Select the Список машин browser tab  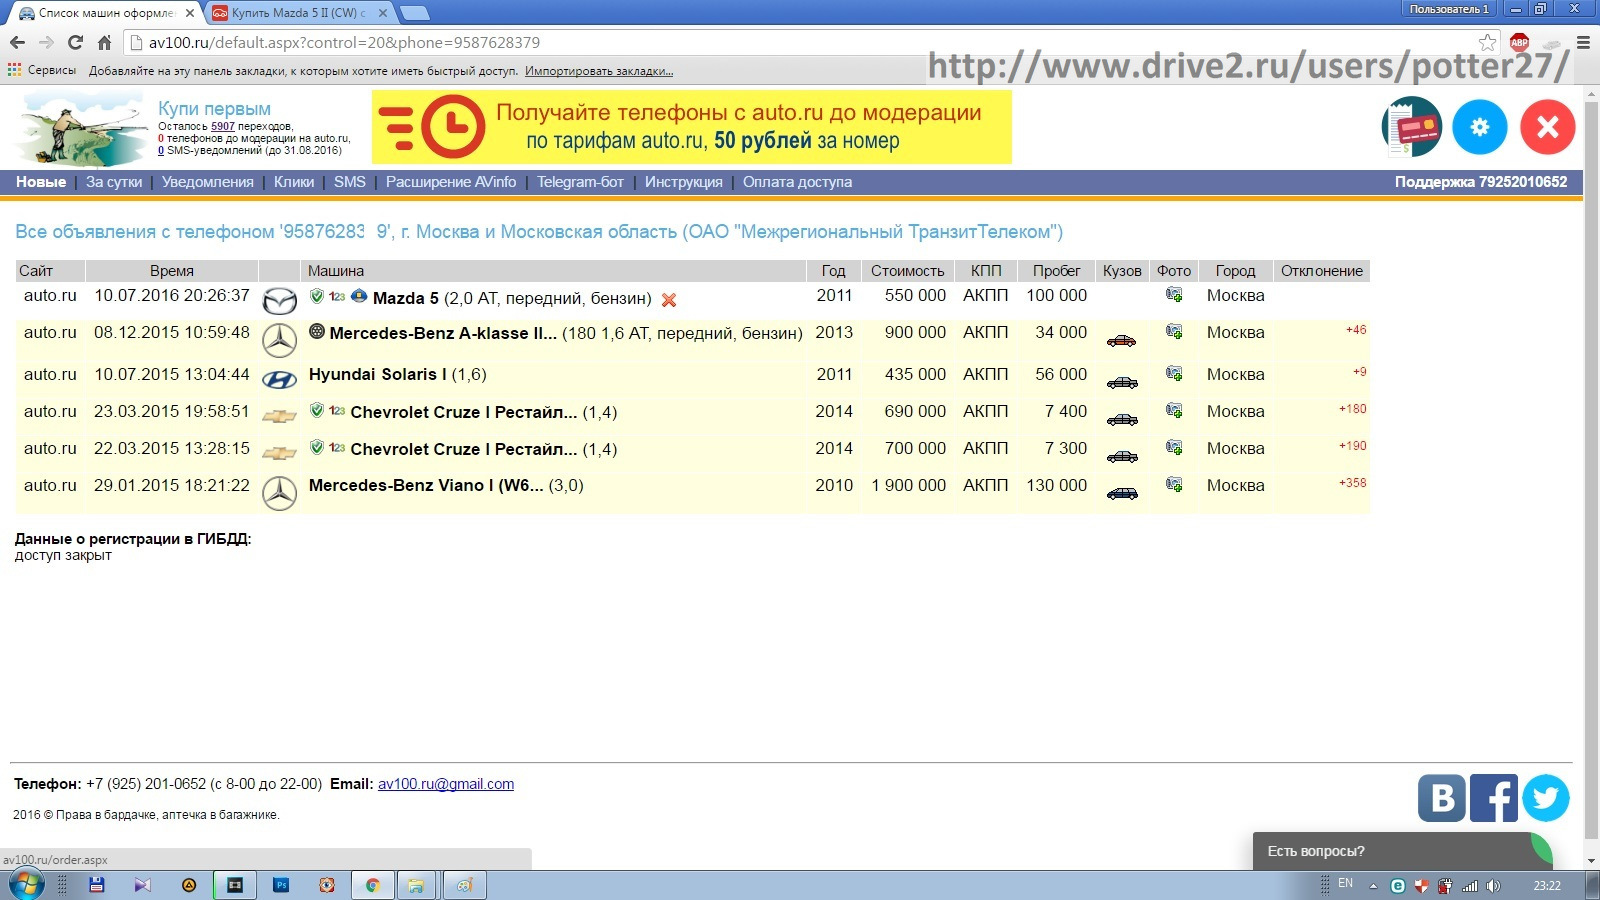(106, 13)
